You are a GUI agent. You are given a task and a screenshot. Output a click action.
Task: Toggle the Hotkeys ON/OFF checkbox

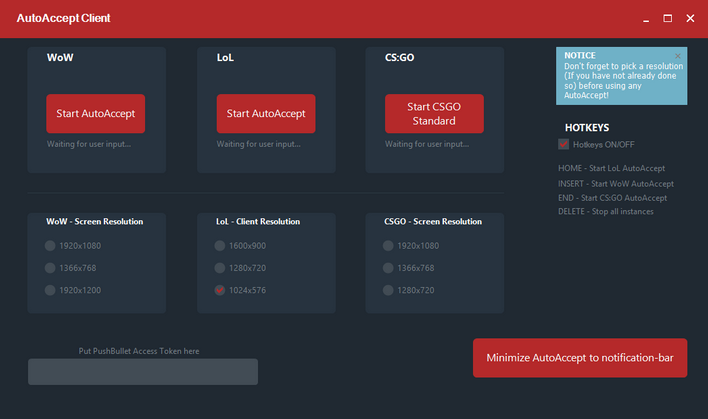coord(564,145)
